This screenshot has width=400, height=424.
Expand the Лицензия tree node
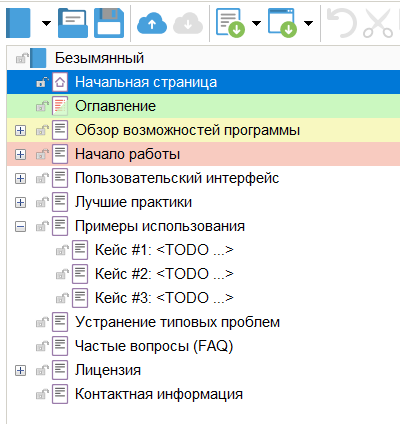[20, 371]
